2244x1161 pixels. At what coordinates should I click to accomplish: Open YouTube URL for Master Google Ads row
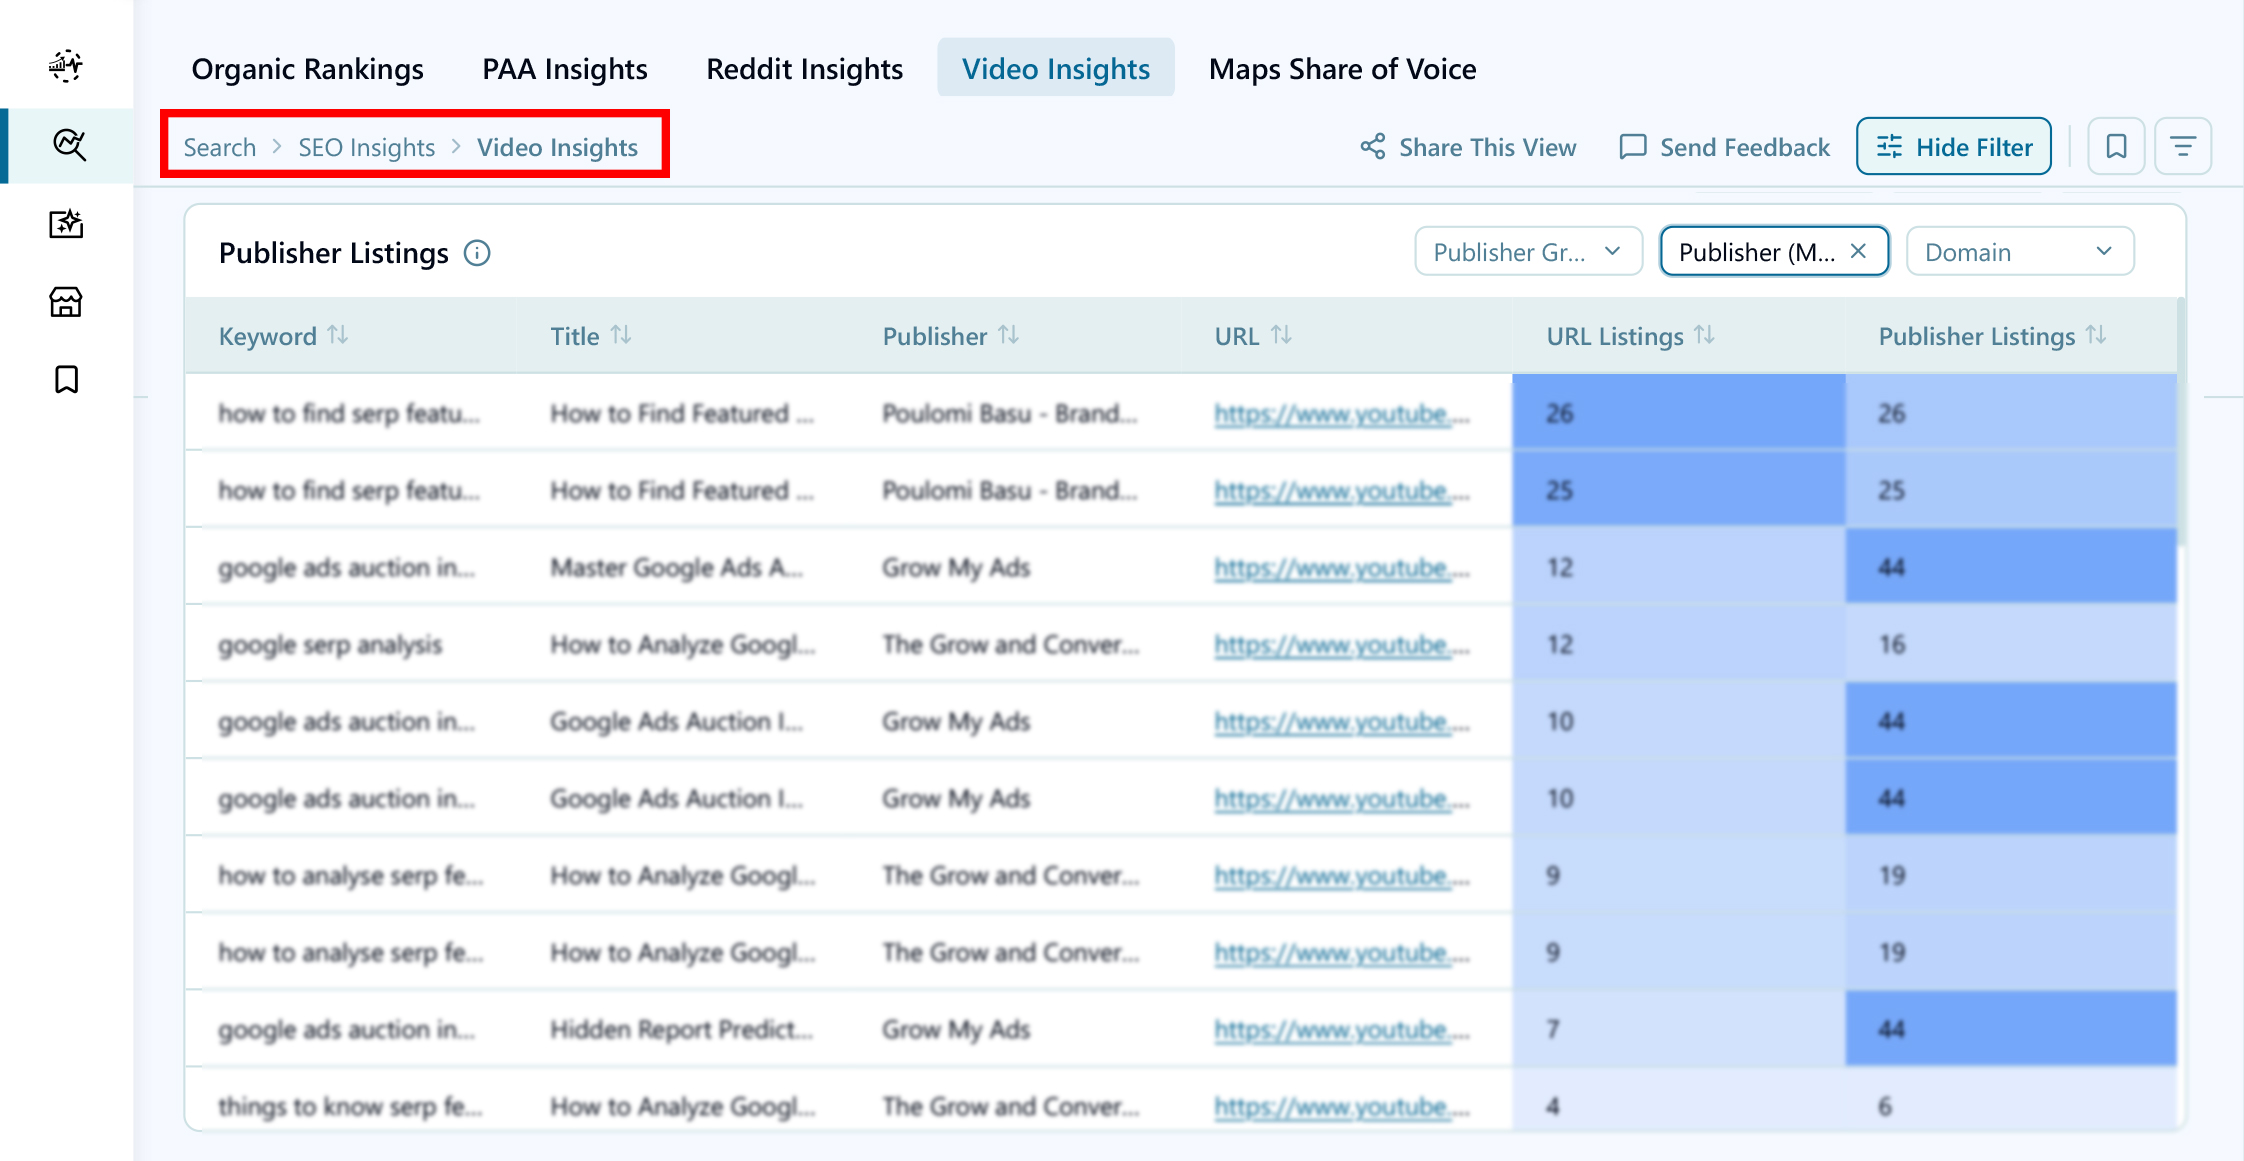[1342, 568]
